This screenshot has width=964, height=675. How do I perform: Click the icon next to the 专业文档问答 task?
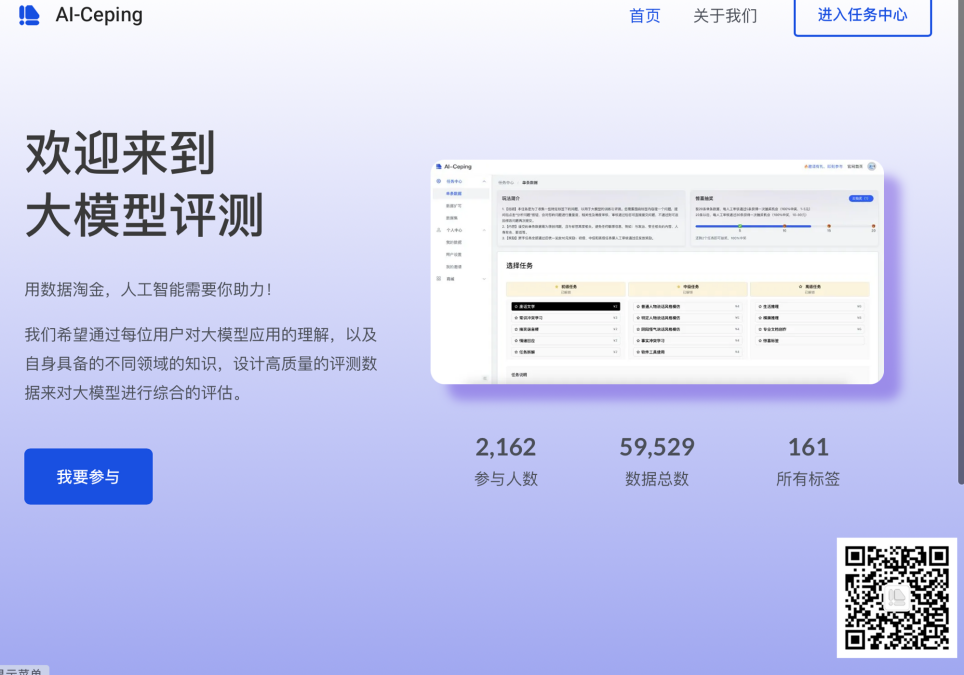pos(760,329)
